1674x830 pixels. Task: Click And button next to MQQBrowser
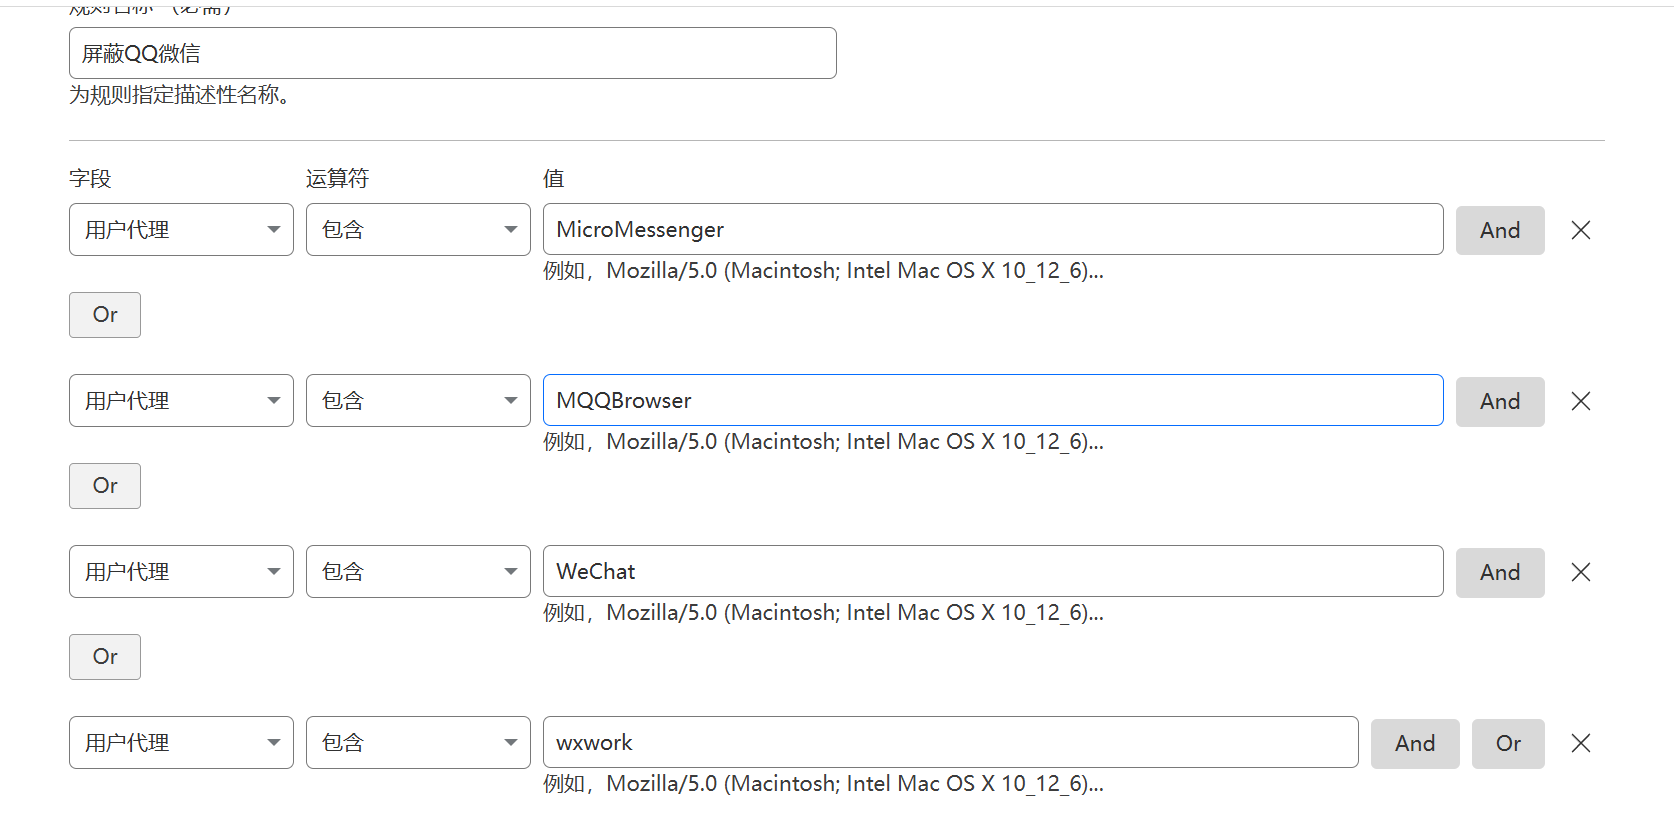[x=1500, y=401]
